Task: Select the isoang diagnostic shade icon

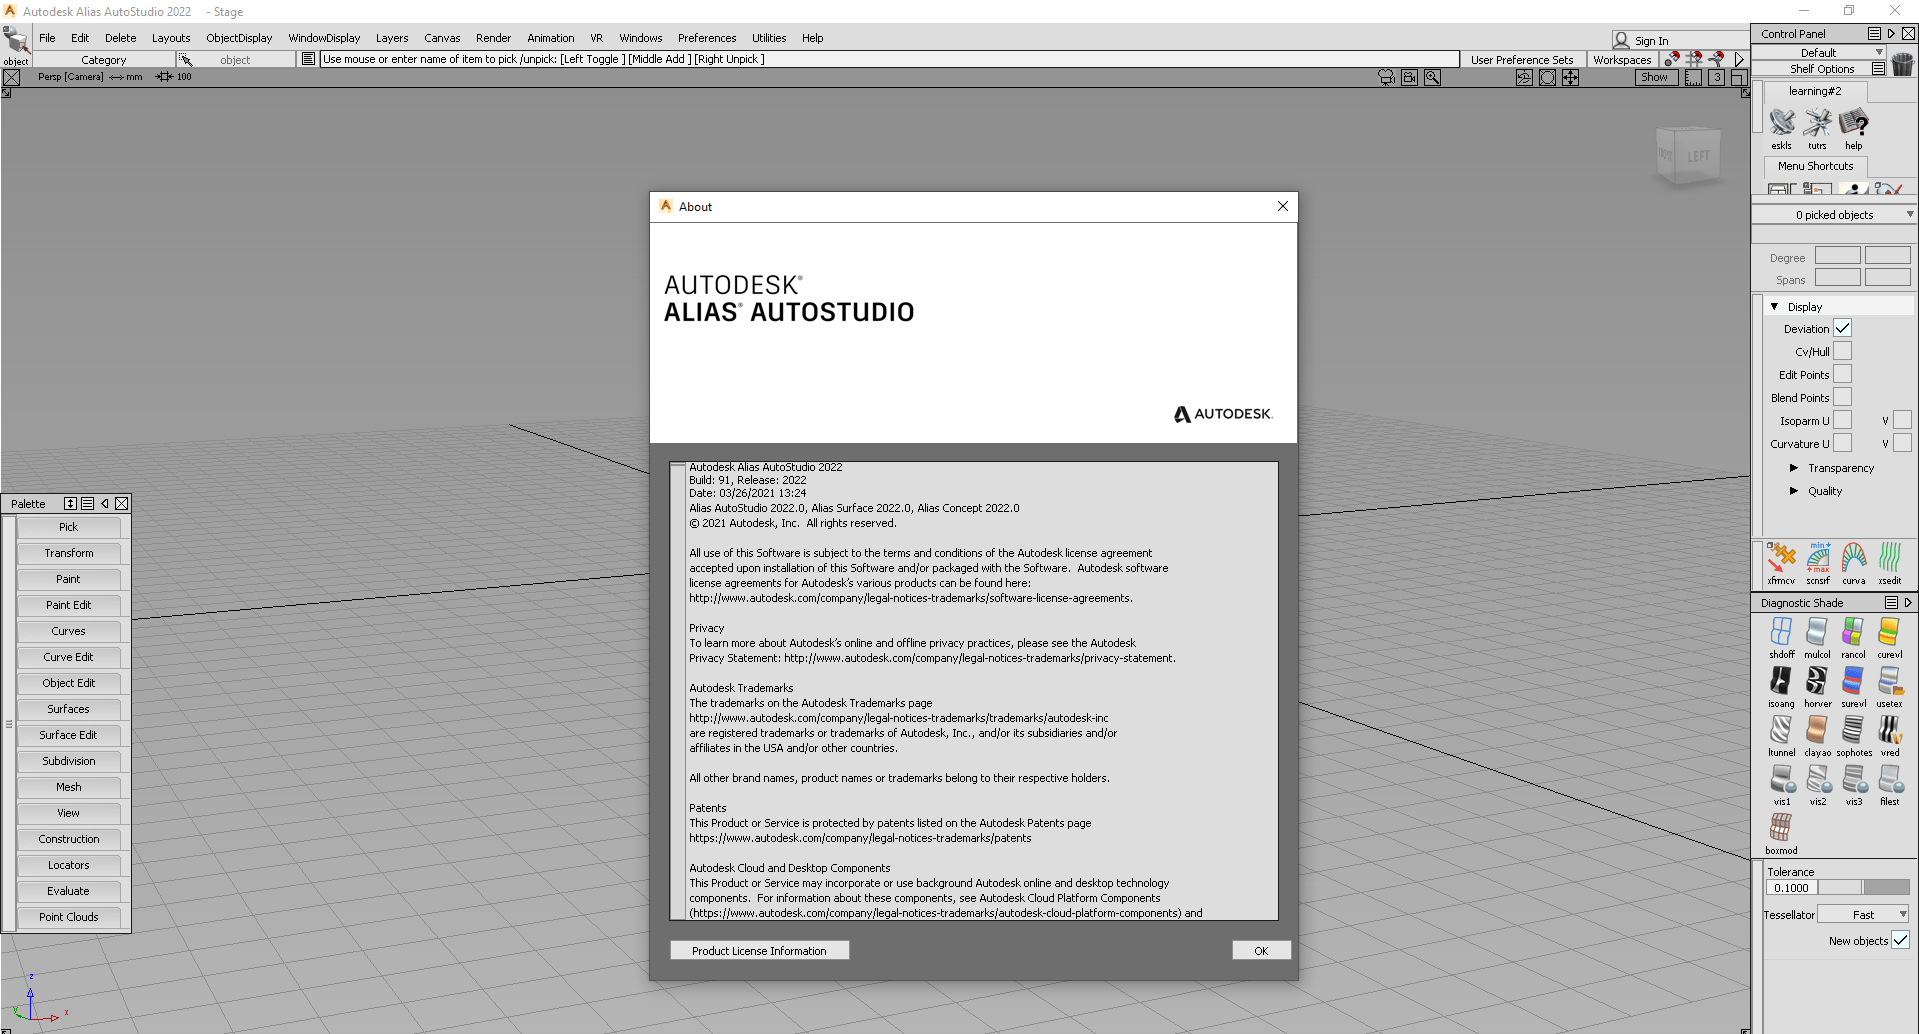Action: (1781, 682)
